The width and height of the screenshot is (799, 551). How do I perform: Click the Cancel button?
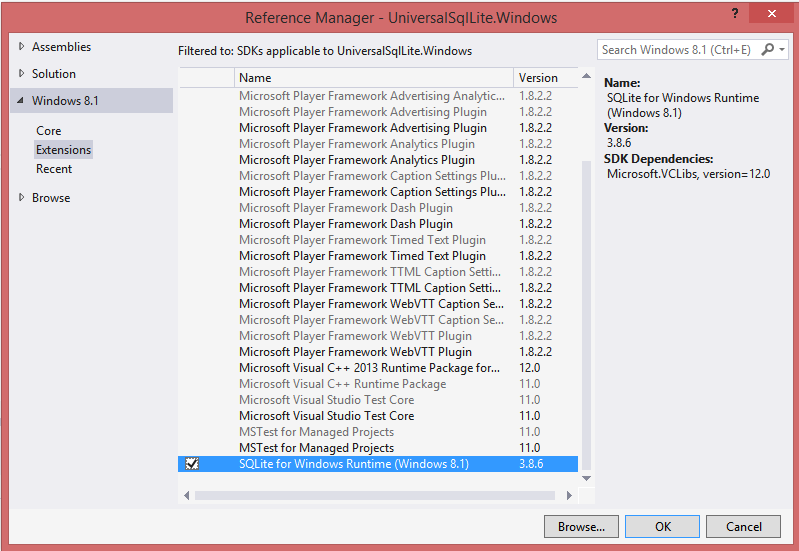743,527
